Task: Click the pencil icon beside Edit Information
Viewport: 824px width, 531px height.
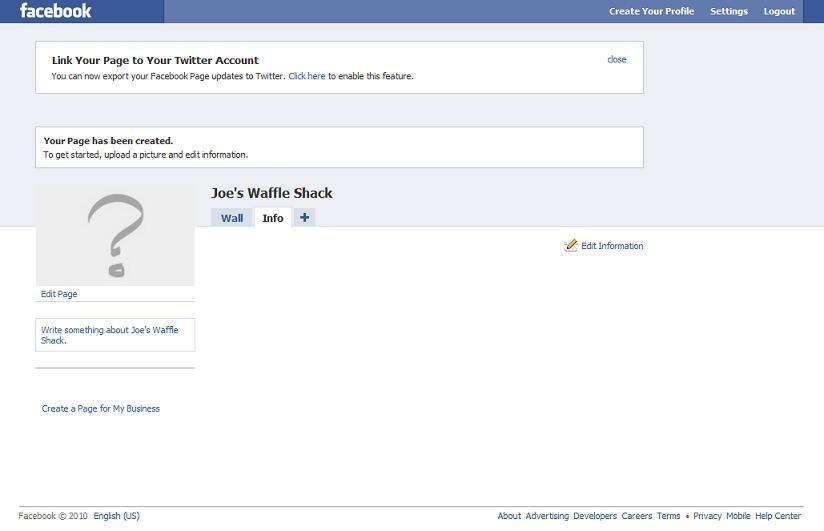Action: click(571, 245)
